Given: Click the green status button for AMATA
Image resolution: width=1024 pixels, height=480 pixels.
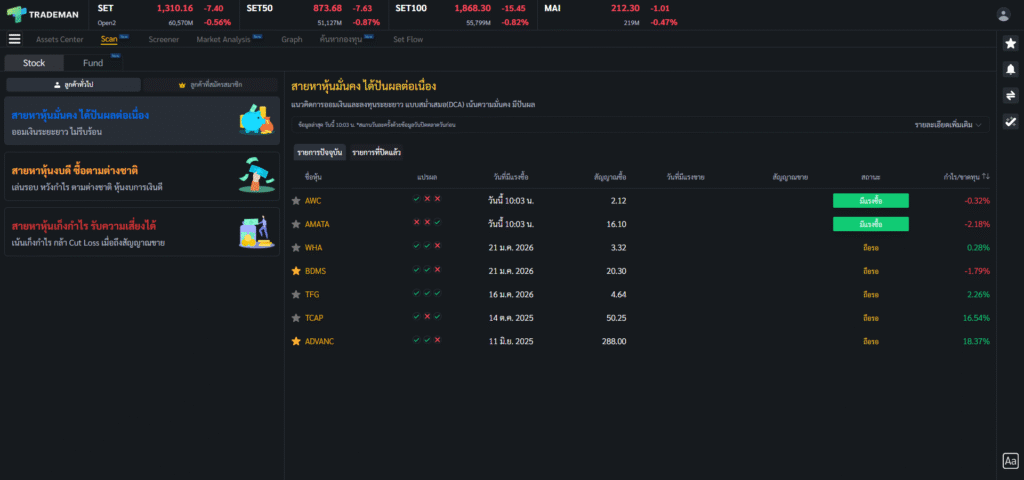Looking at the screenshot, I should [870, 224].
